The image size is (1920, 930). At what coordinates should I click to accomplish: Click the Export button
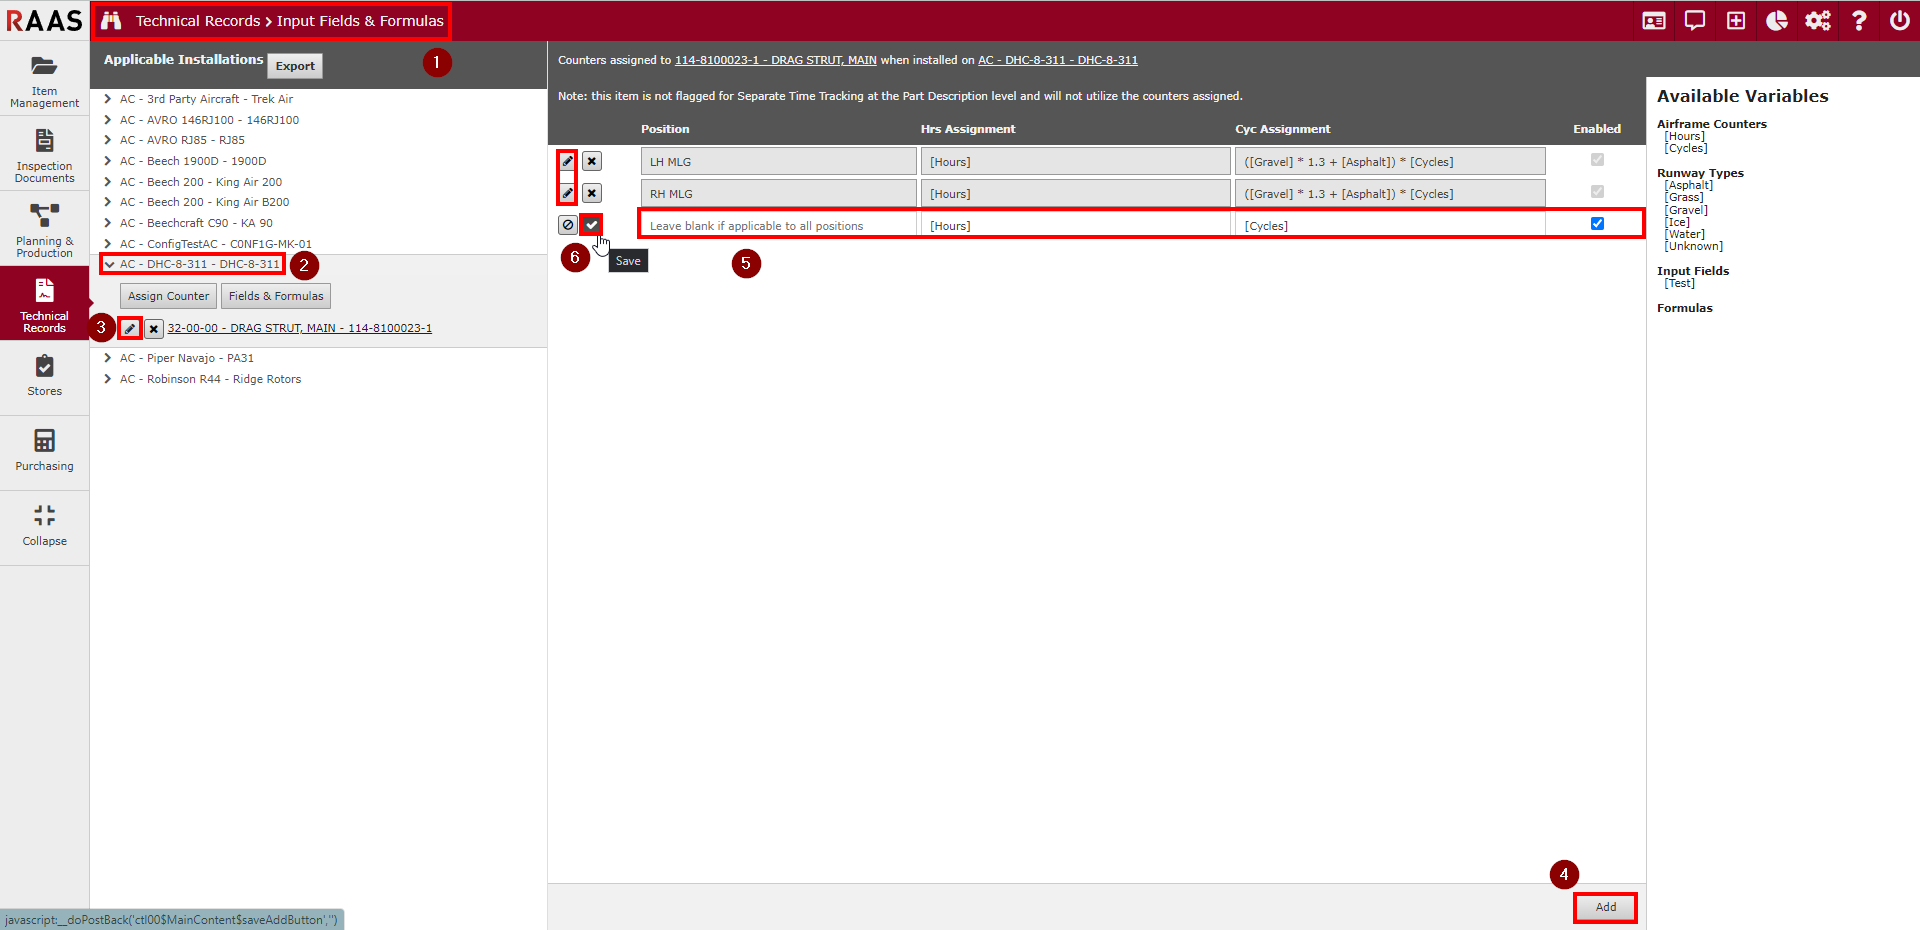pos(295,66)
